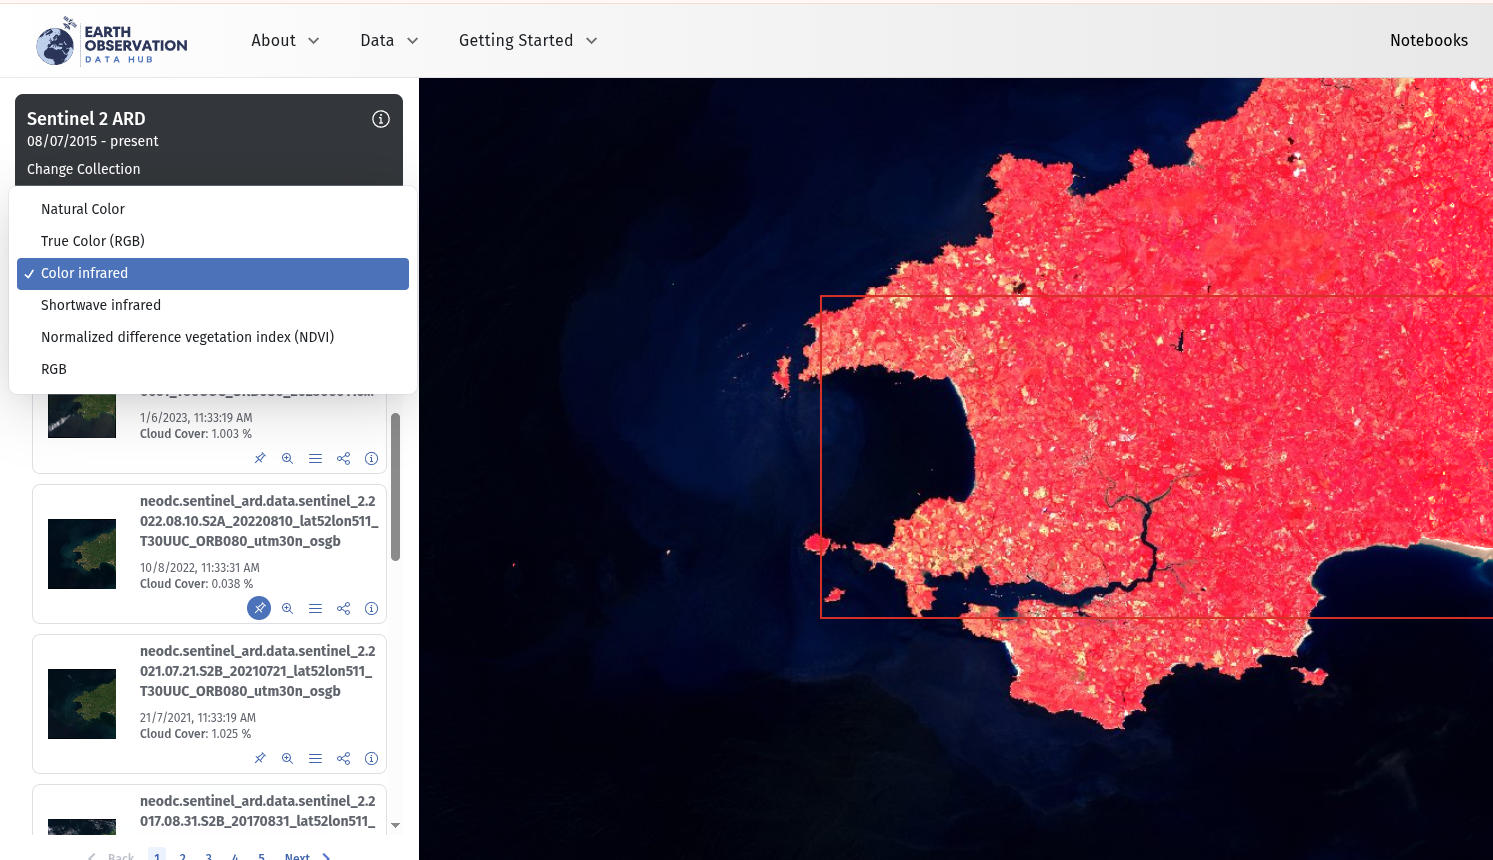Viewport: 1493px width, 860px height.
Task: Share the 21/7/2021 scene
Action: 343,758
